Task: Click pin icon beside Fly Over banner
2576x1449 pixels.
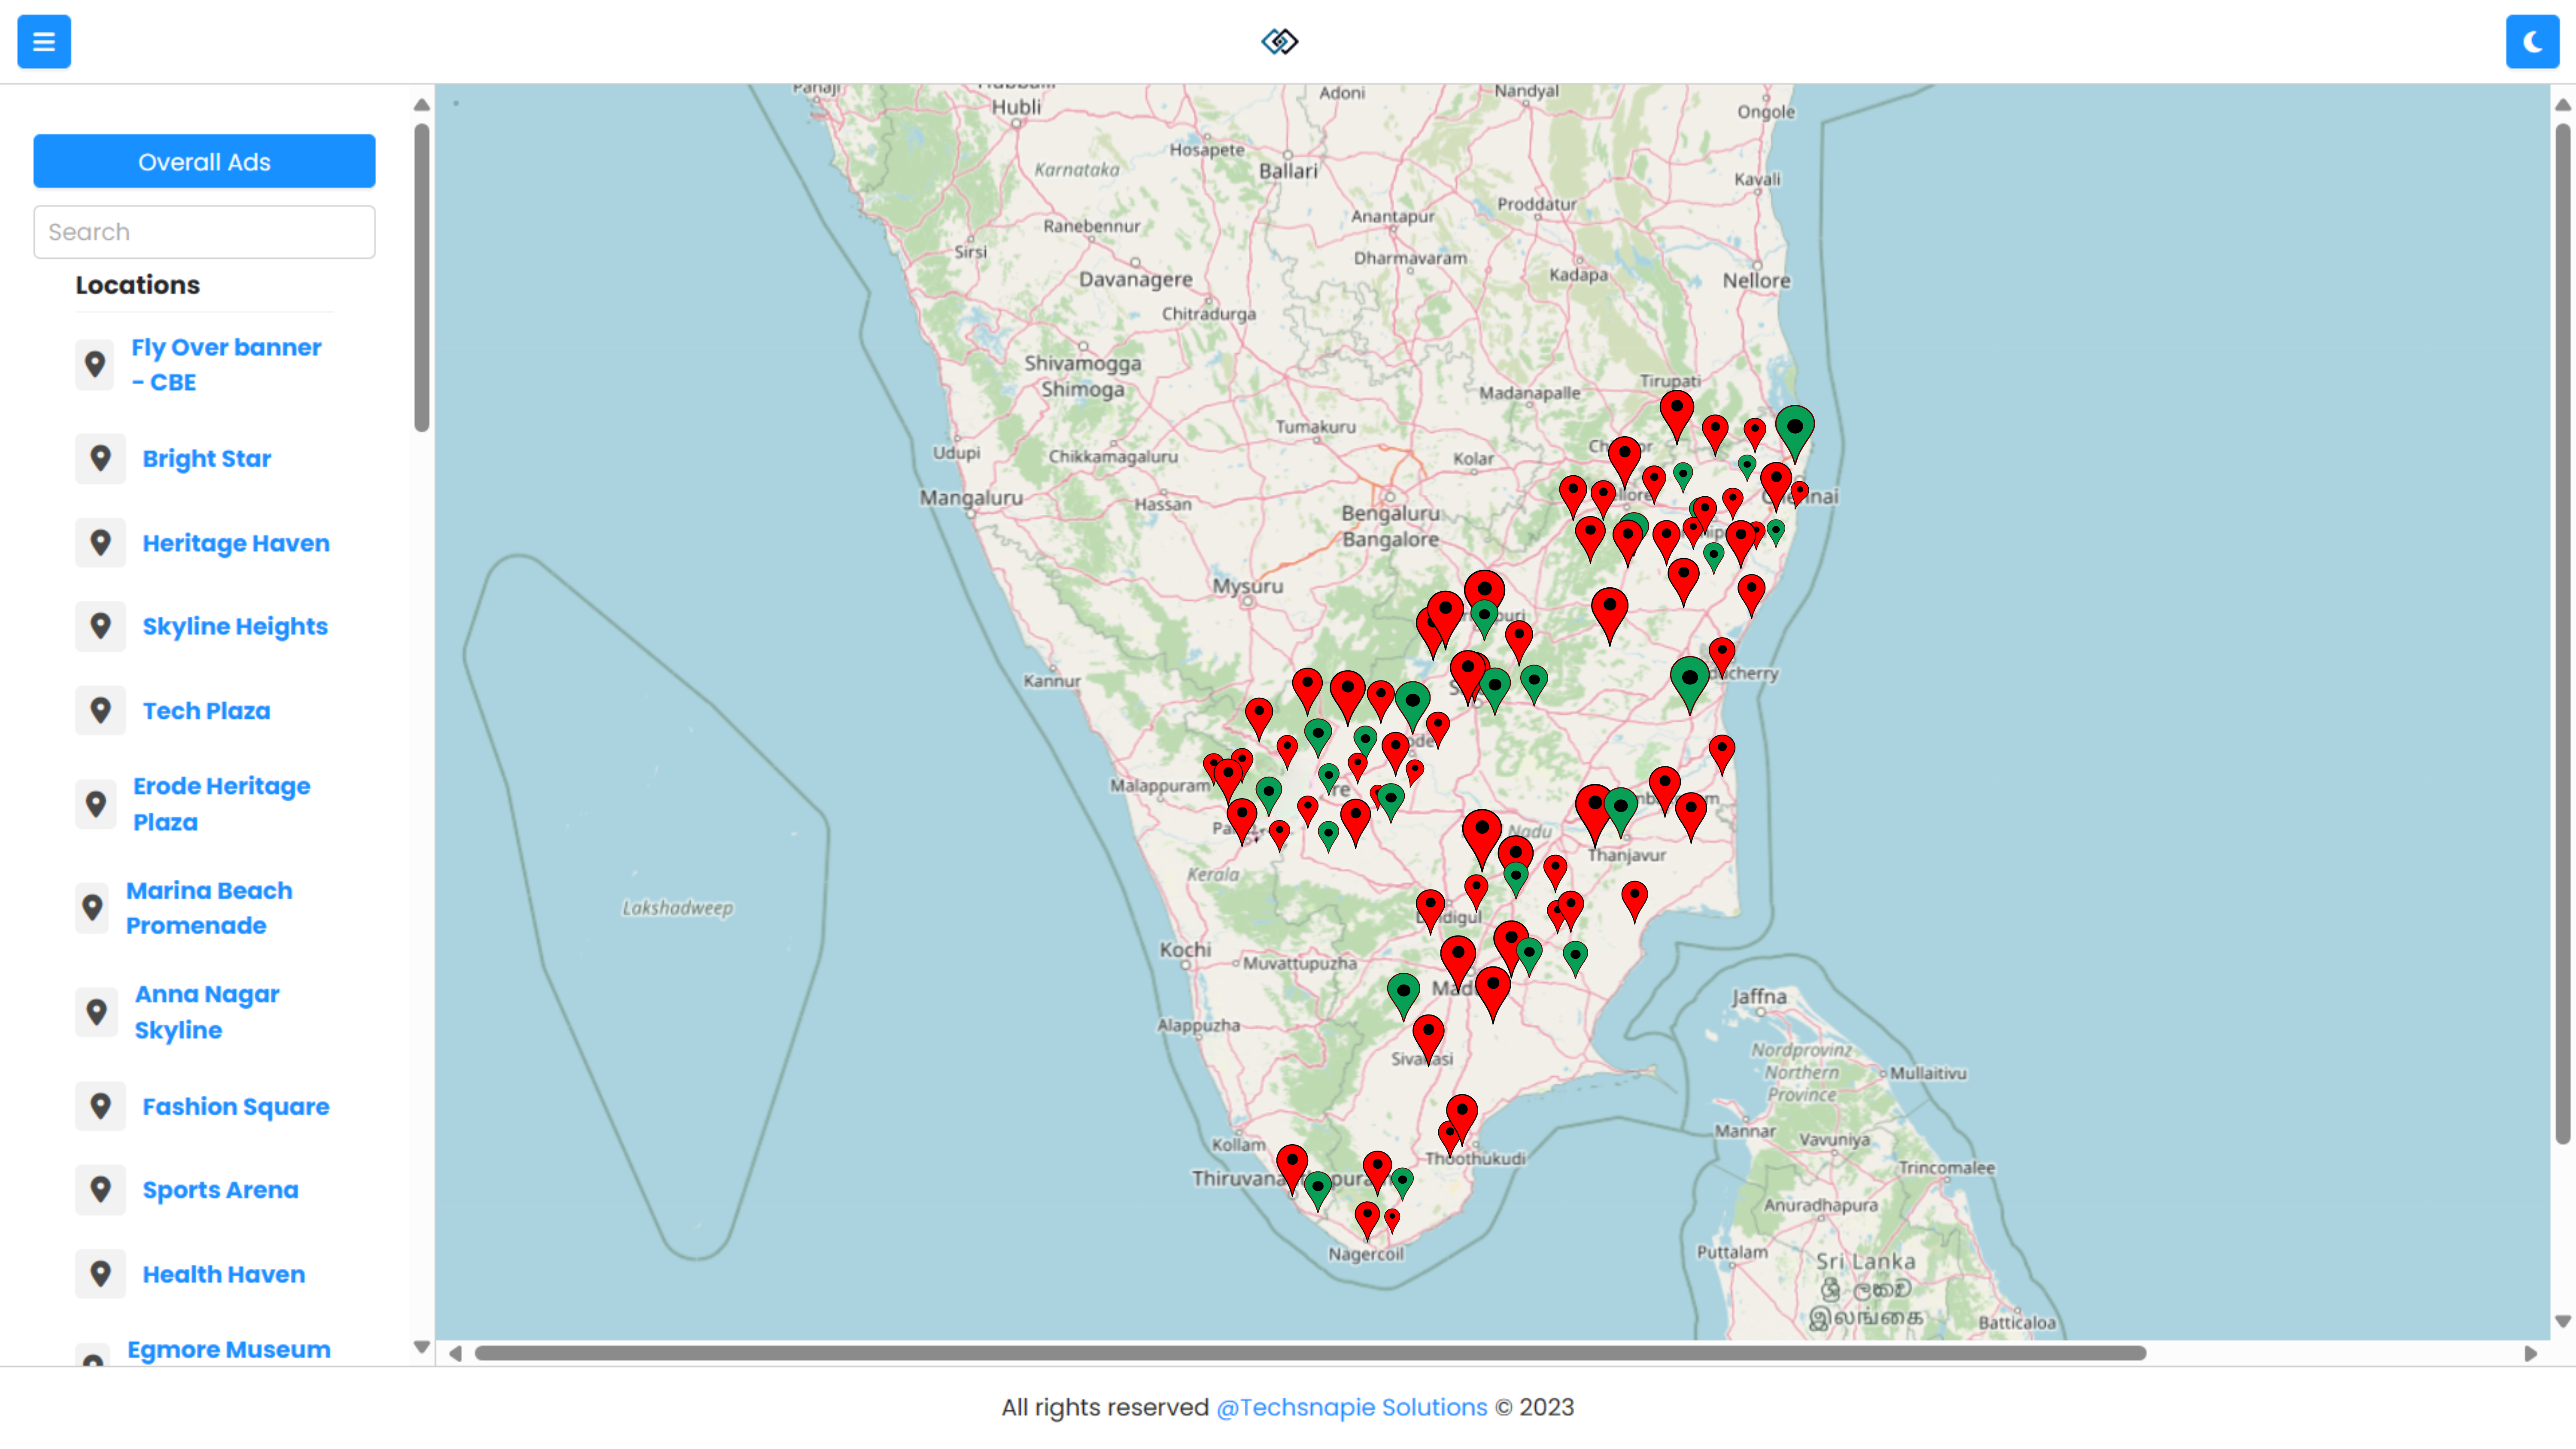Action: tap(95, 364)
